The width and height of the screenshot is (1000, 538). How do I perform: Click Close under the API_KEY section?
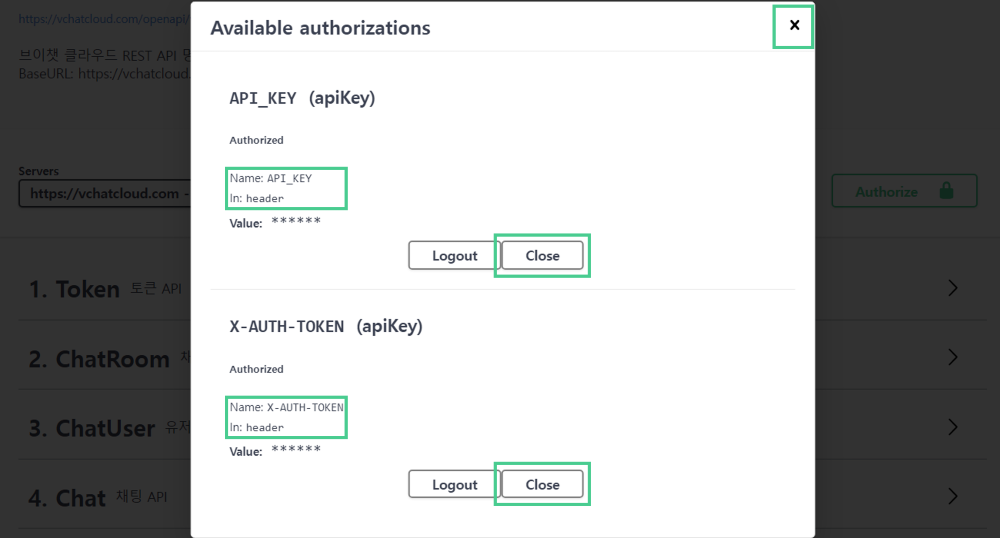[x=542, y=255]
